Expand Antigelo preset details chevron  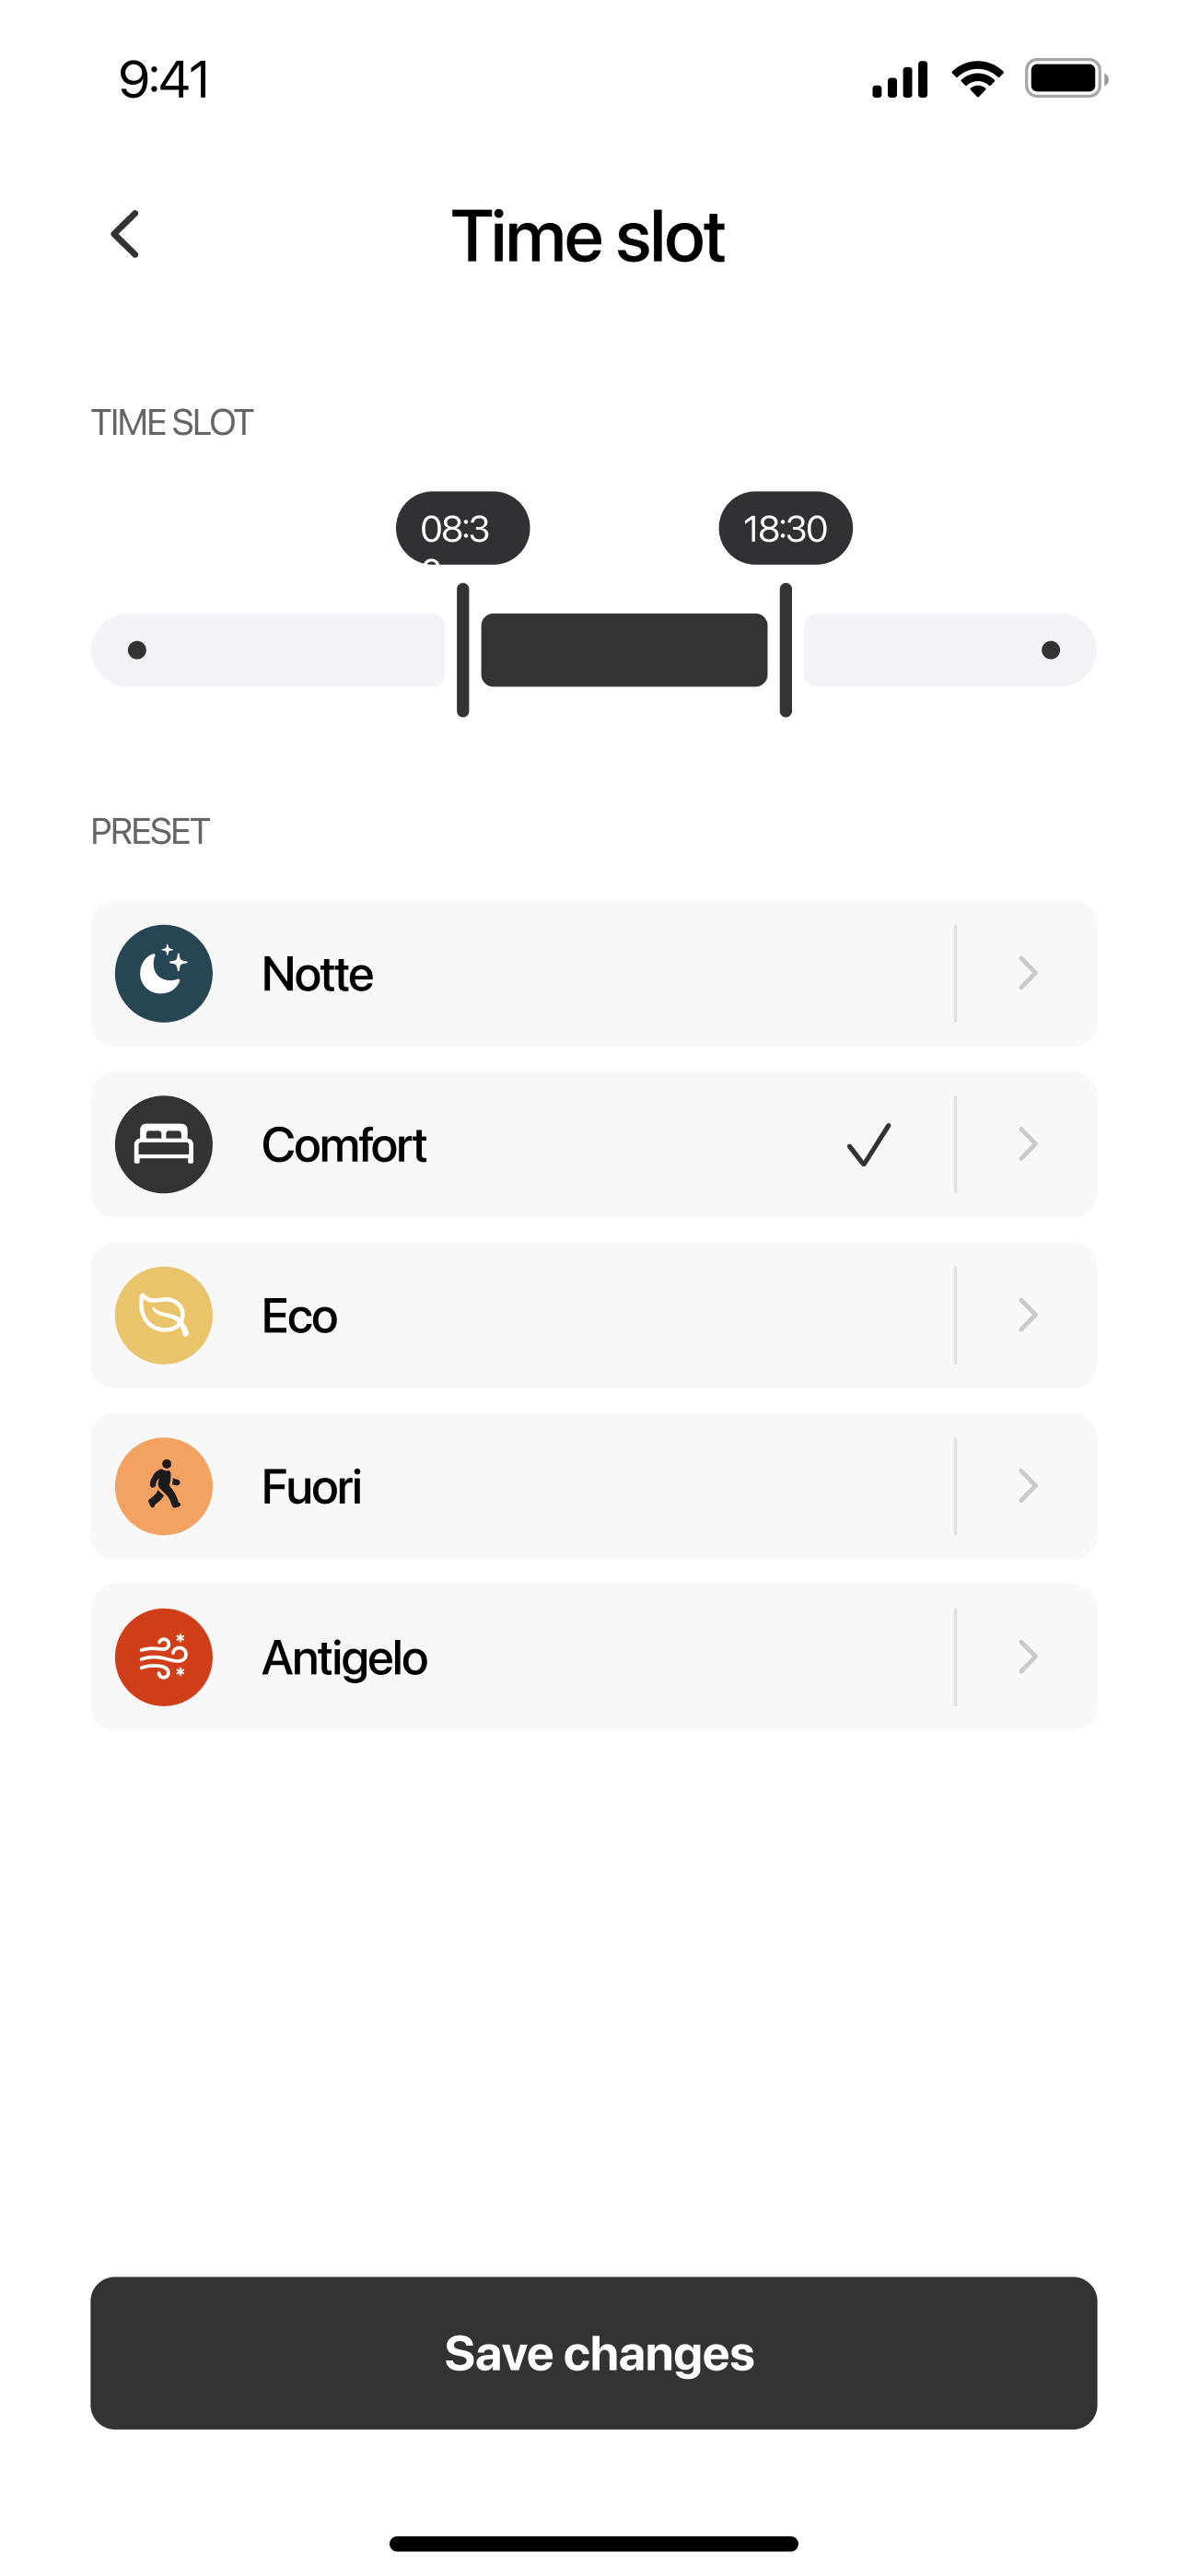1027,1657
